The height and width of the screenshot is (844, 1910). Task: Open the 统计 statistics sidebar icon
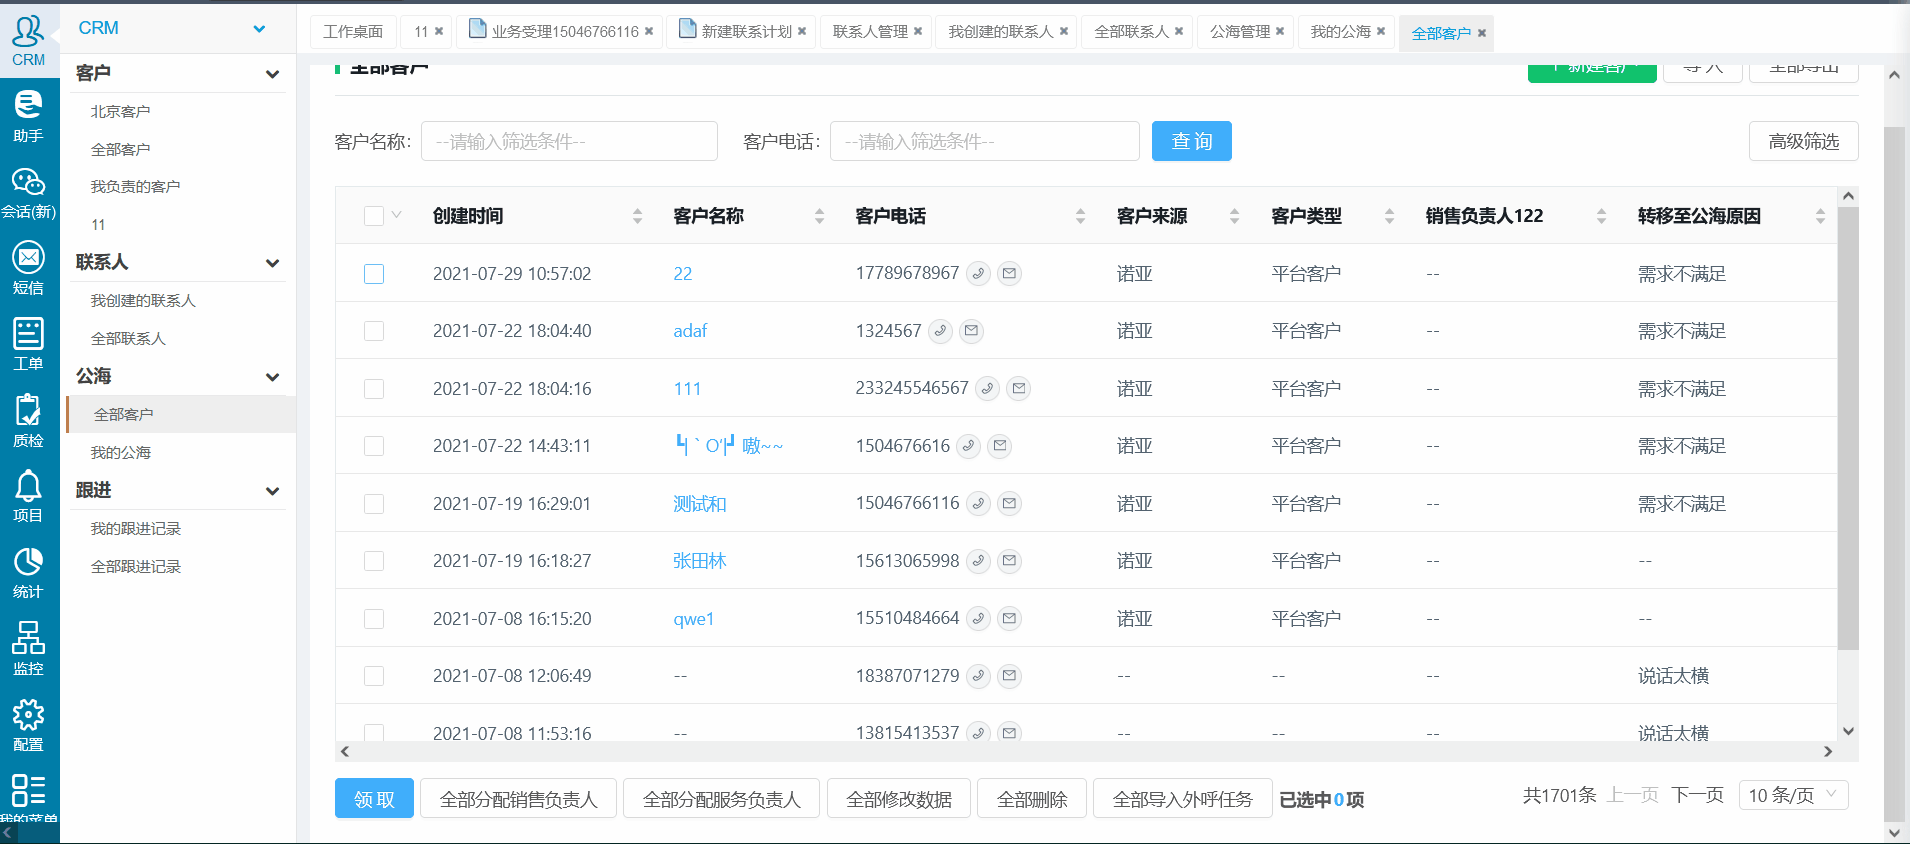pos(28,572)
